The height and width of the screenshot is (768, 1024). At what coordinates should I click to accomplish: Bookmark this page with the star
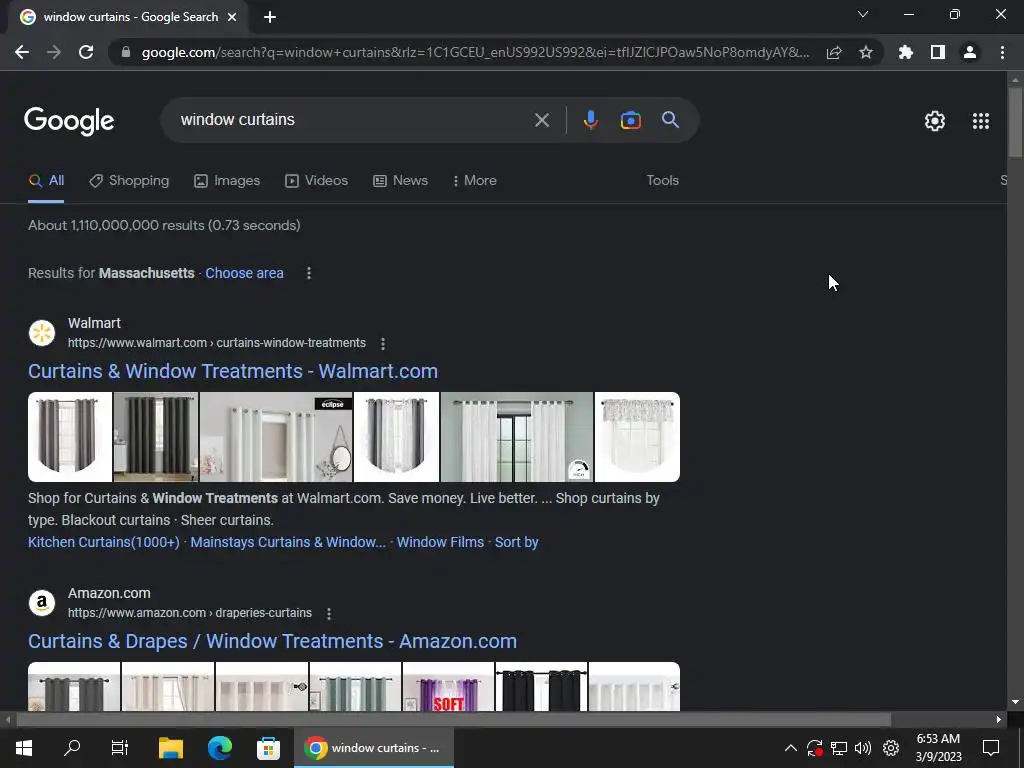point(866,52)
